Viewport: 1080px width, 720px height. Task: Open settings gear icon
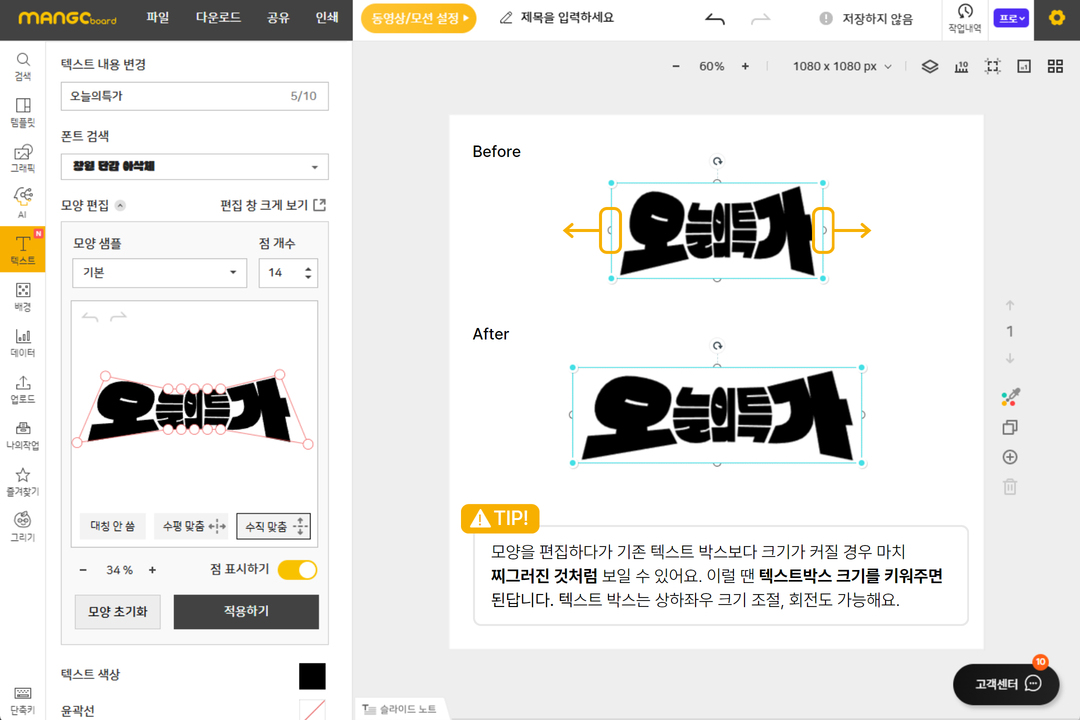pos(1056,18)
